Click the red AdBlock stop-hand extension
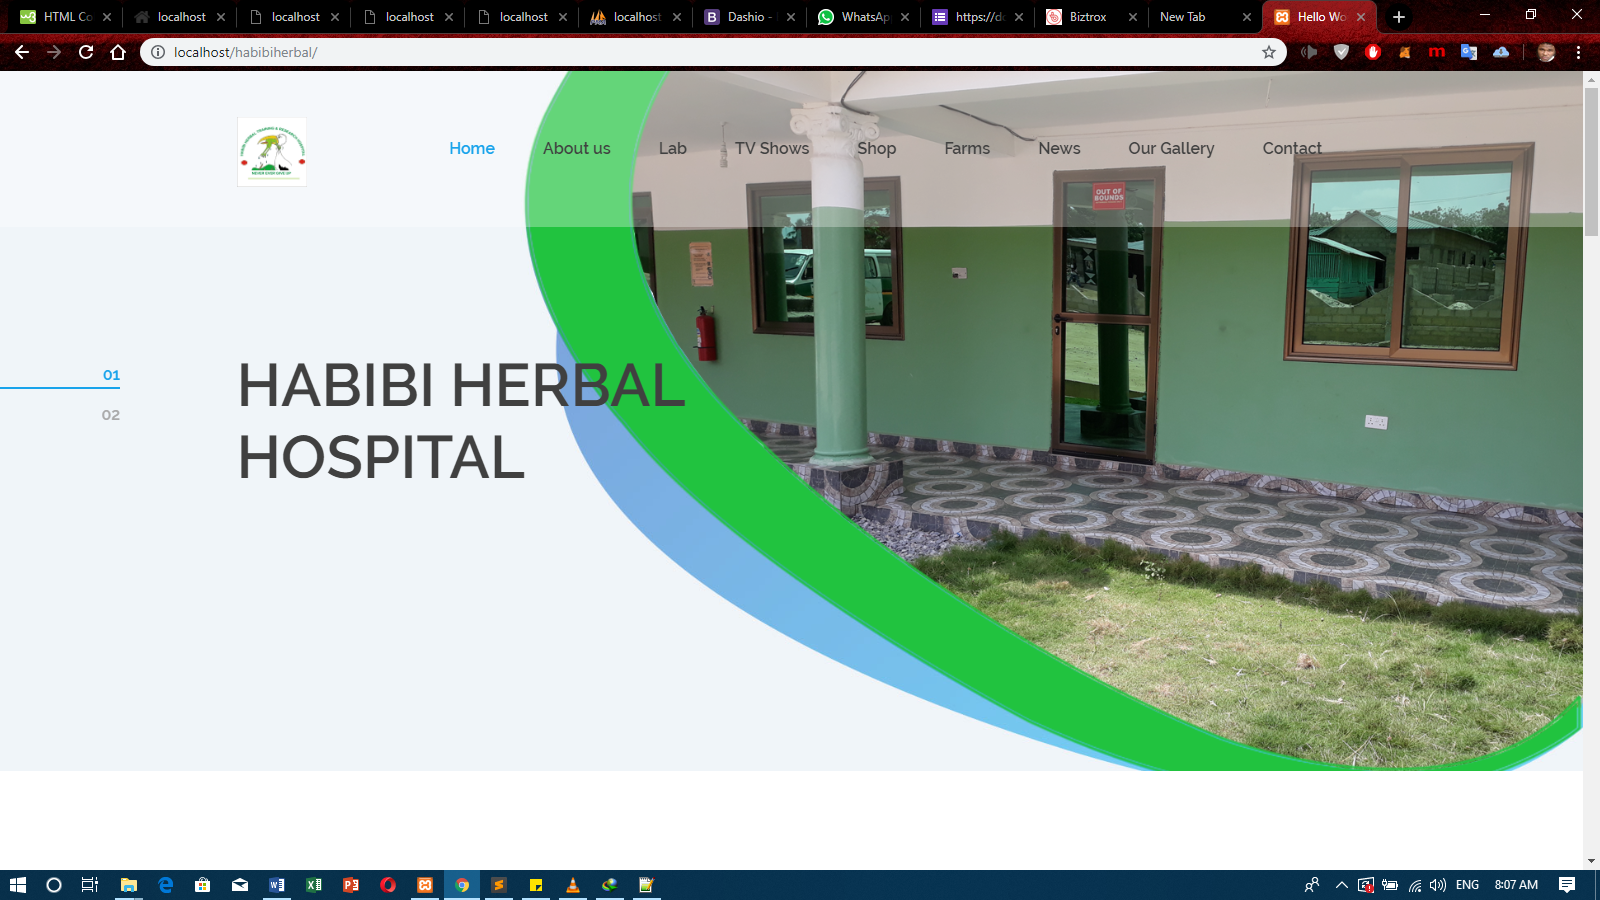Viewport: 1600px width, 900px height. click(1373, 52)
